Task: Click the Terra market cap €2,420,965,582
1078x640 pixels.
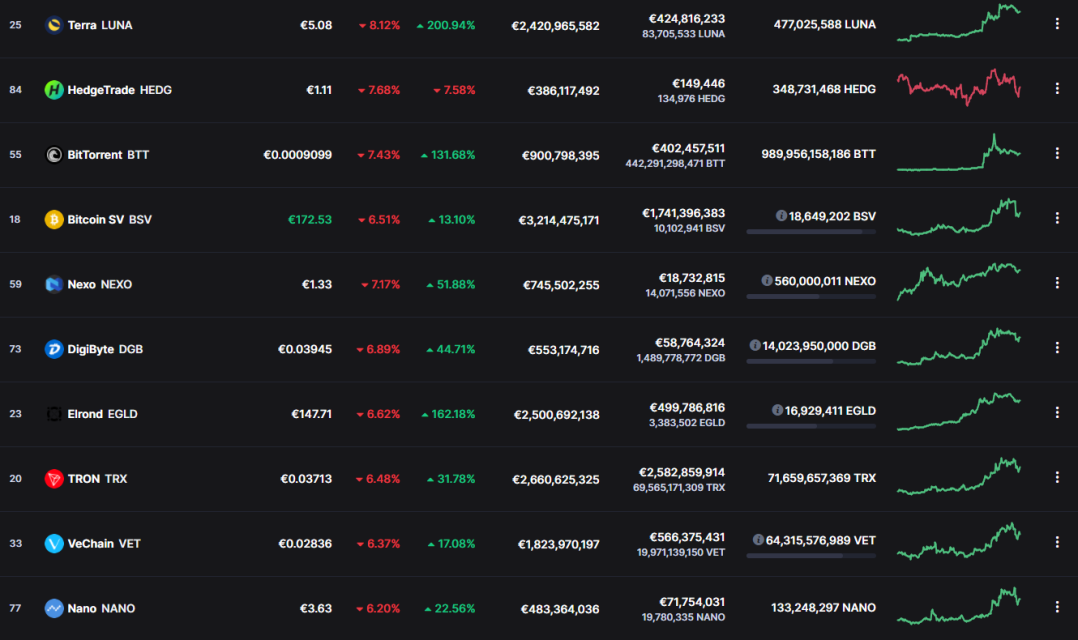Action: click(555, 26)
